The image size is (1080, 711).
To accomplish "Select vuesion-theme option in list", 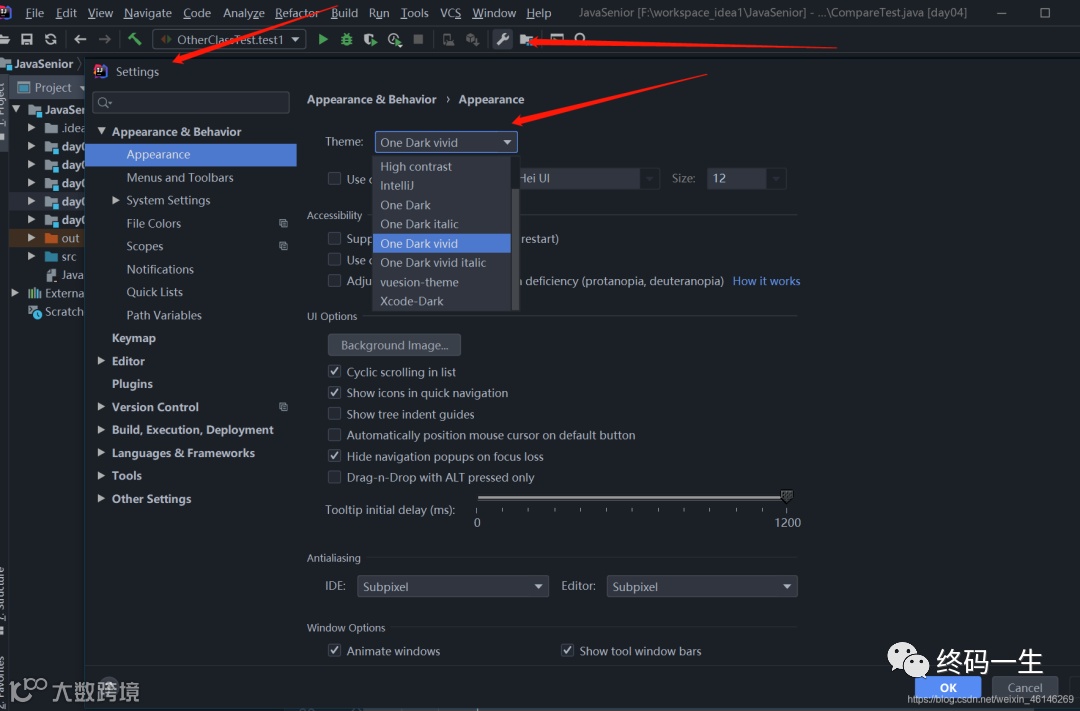I will (442, 282).
